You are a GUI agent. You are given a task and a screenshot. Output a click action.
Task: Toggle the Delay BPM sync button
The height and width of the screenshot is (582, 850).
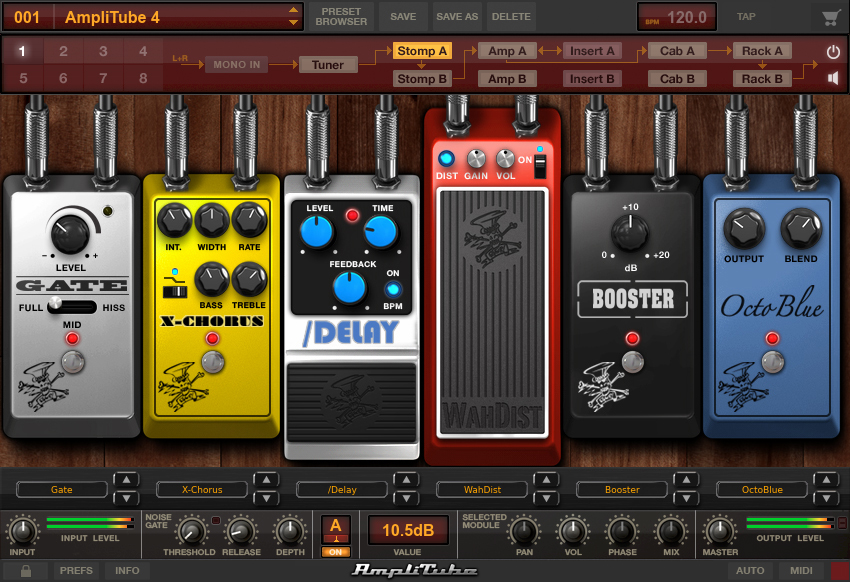coord(392,290)
